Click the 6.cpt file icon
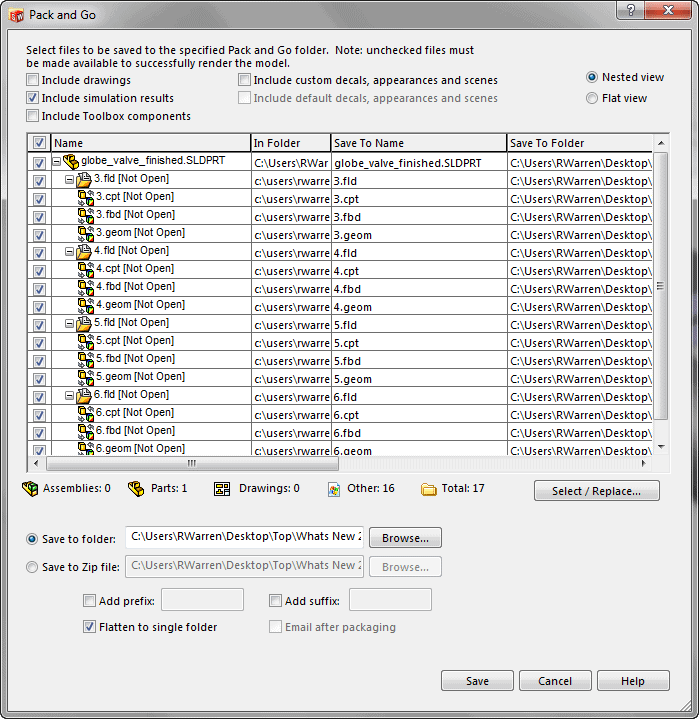Screen dimensions: 699x719 click(x=86, y=413)
